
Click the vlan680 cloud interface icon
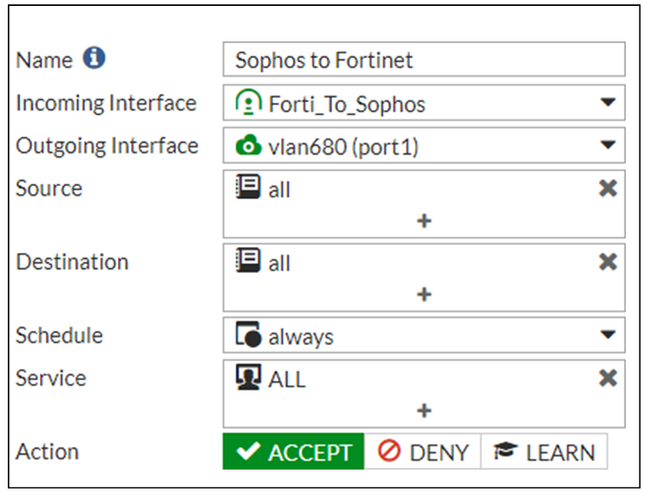click(247, 146)
